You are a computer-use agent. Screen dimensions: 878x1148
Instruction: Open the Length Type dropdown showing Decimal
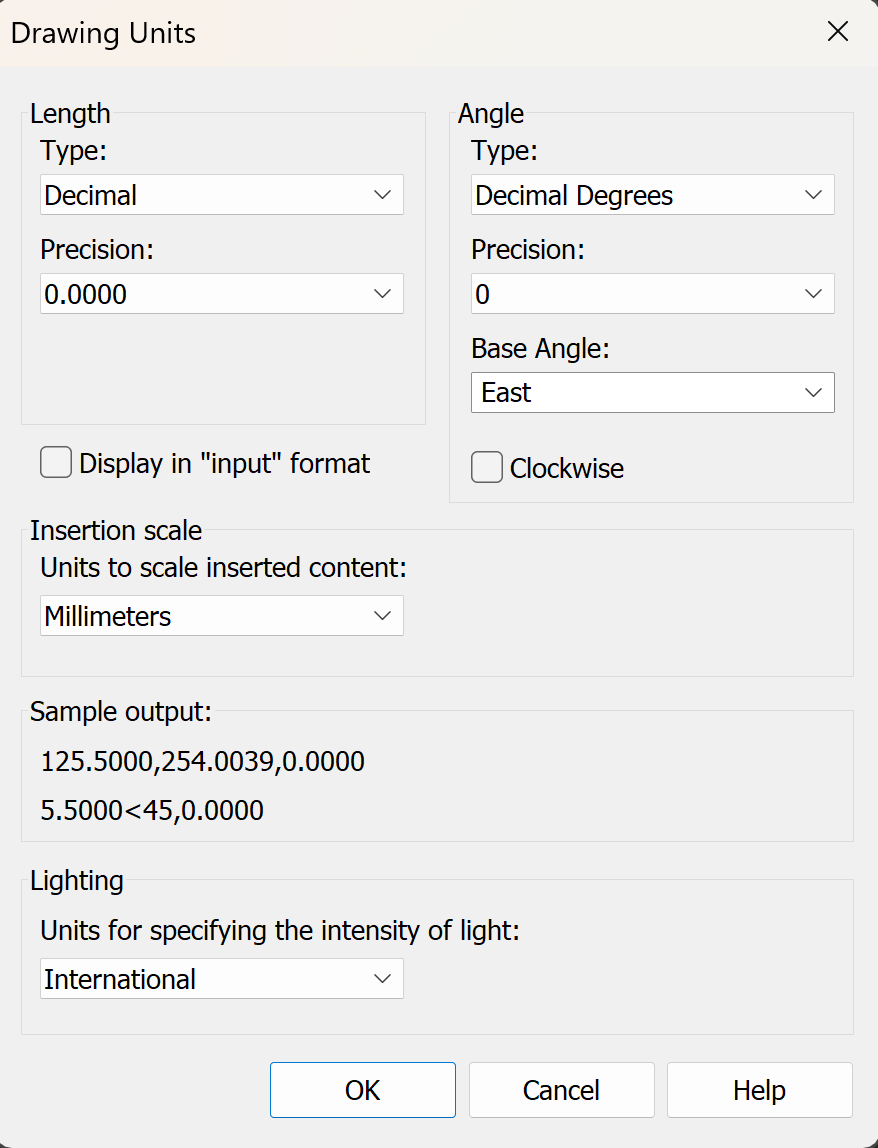222,195
